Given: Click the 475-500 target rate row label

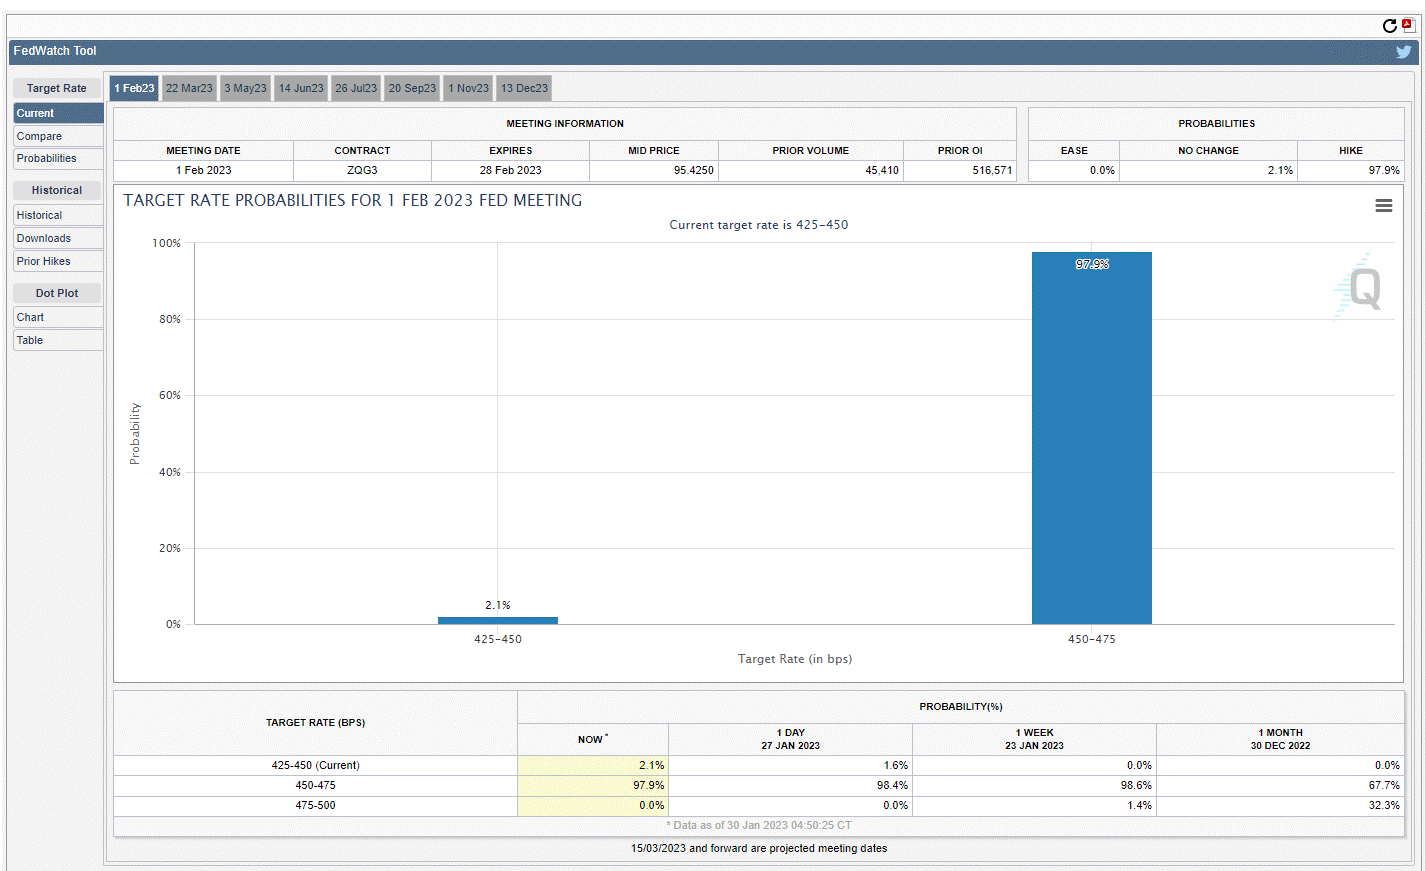Looking at the screenshot, I should coord(315,805).
